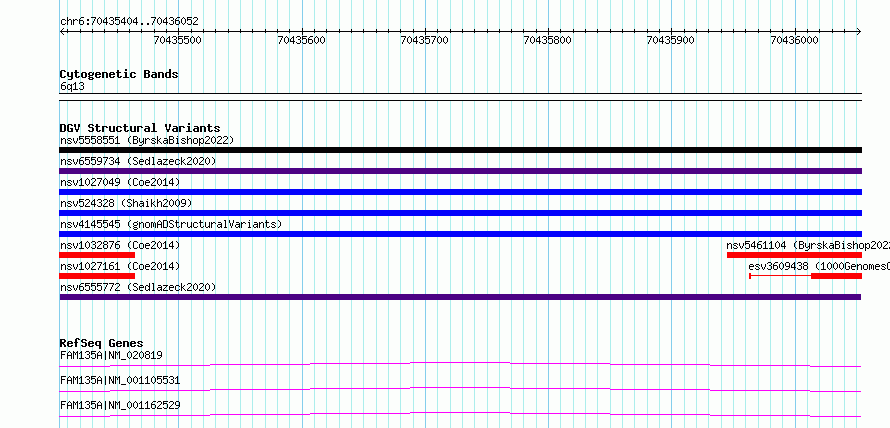Click the red nsv1027161 variant bar

point(97,276)
